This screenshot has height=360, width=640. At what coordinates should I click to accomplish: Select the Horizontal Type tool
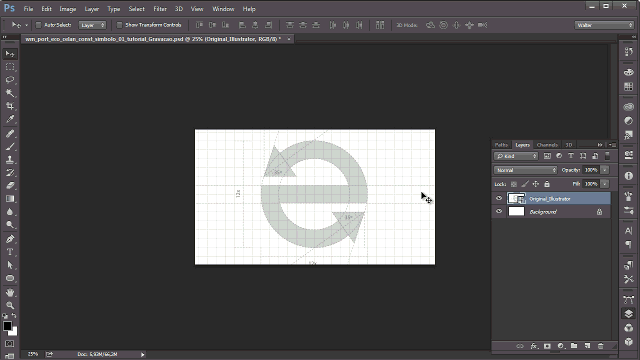click(x=10, y=252)
